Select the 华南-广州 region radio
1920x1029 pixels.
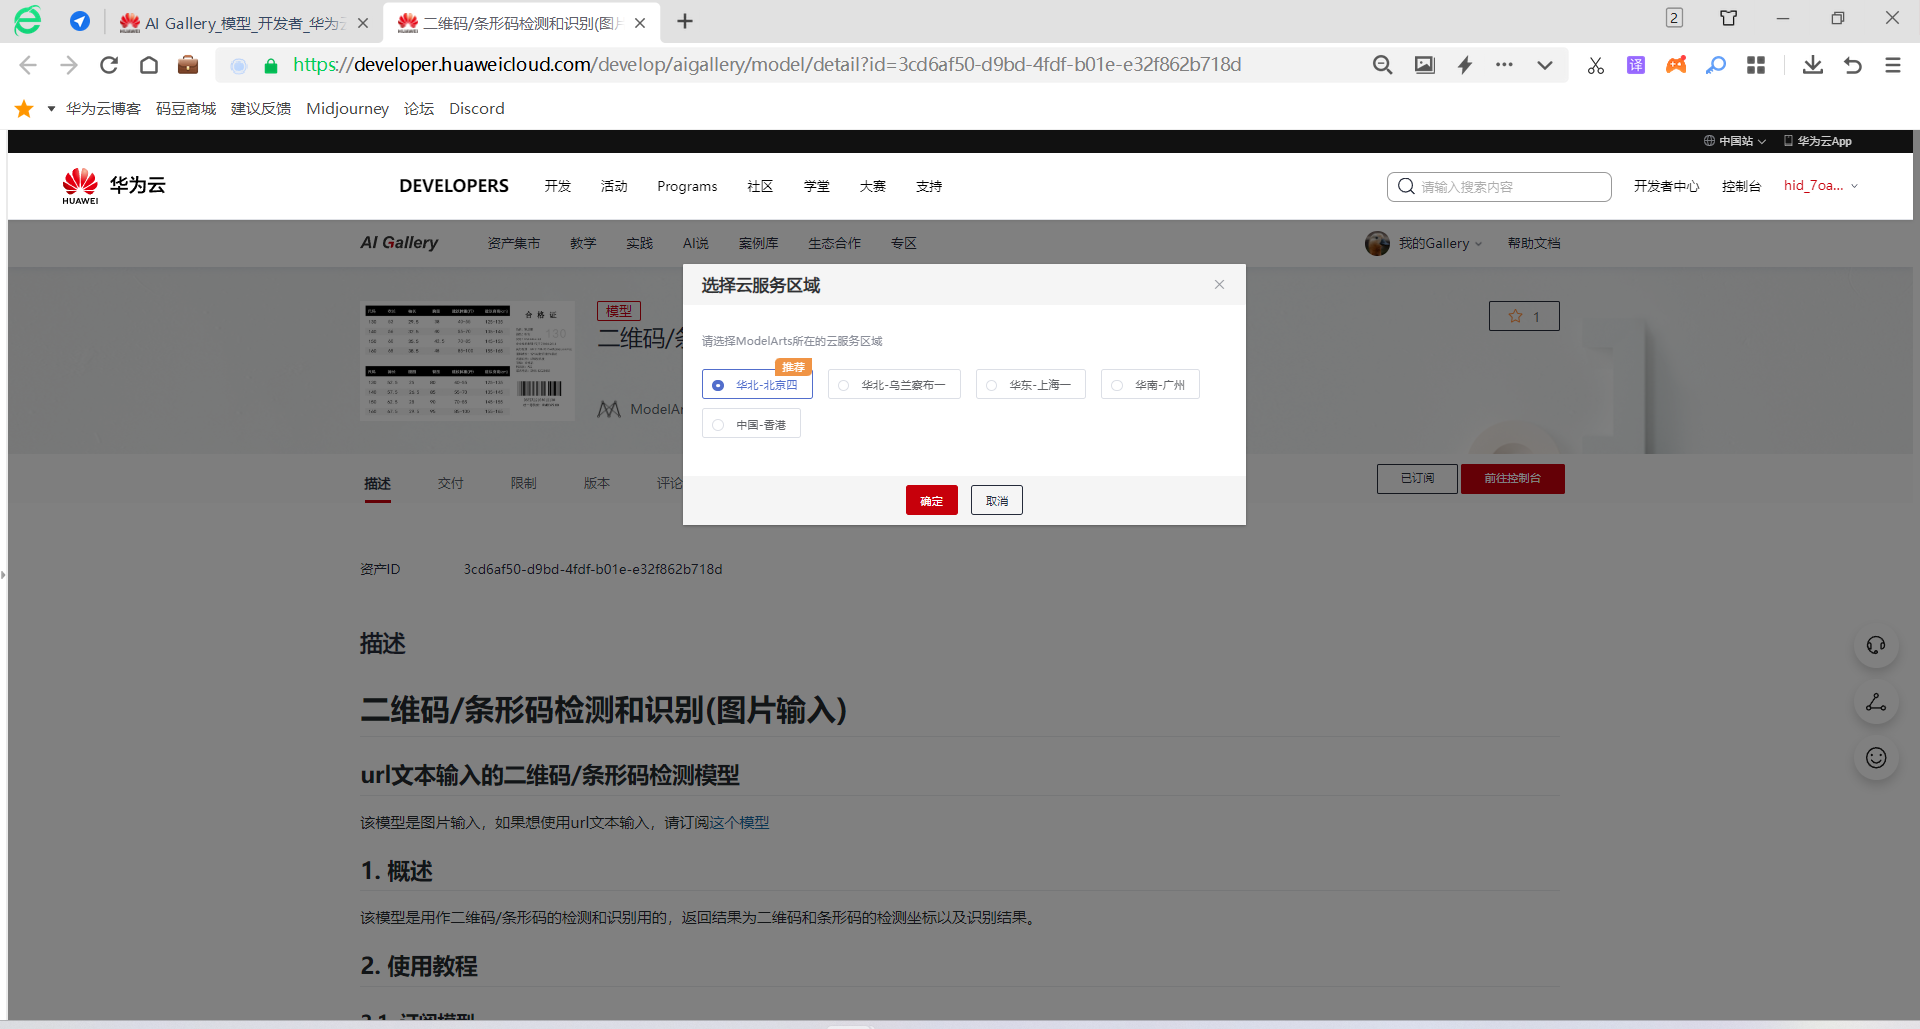(x=1150, y=385)
